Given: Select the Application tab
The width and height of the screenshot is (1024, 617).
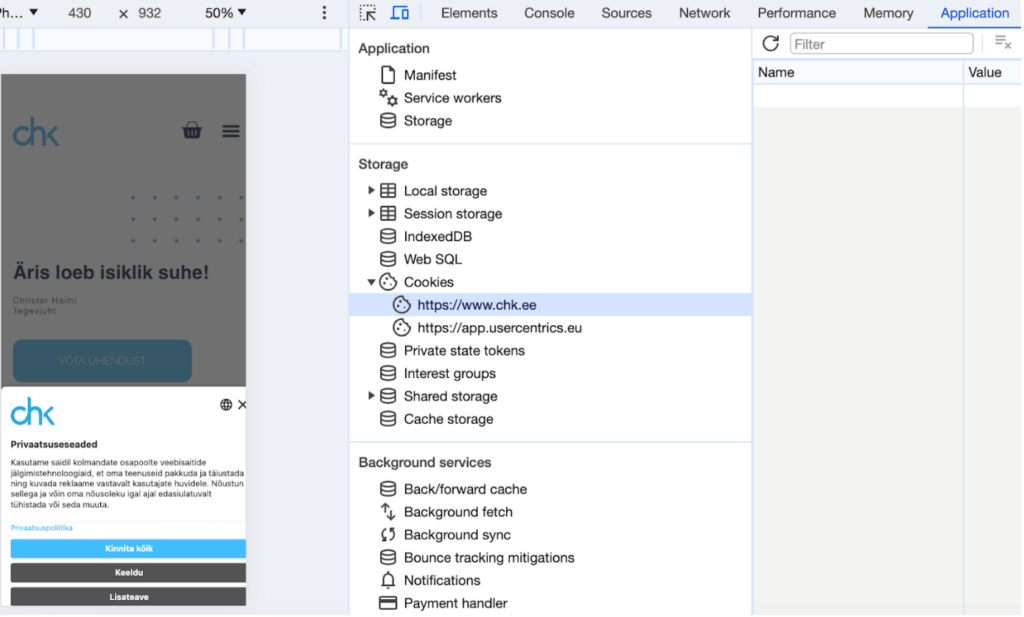Looking at the screenshot, I should (x=974, y=13).
